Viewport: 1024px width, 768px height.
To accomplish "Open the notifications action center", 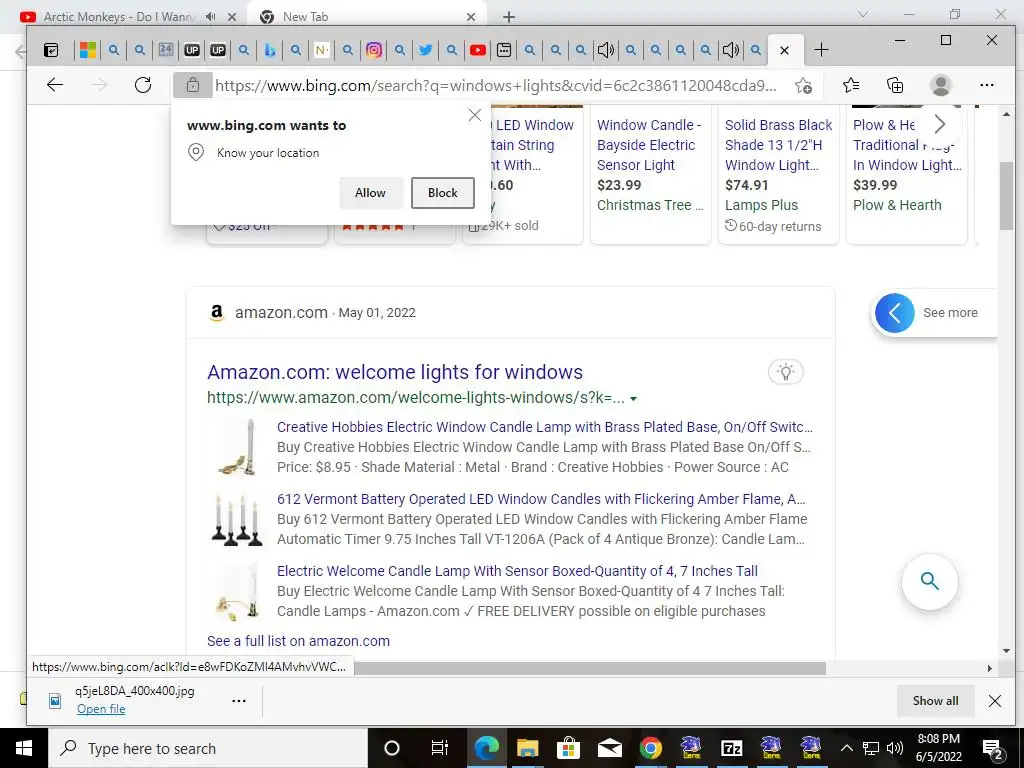I will 993,748.
